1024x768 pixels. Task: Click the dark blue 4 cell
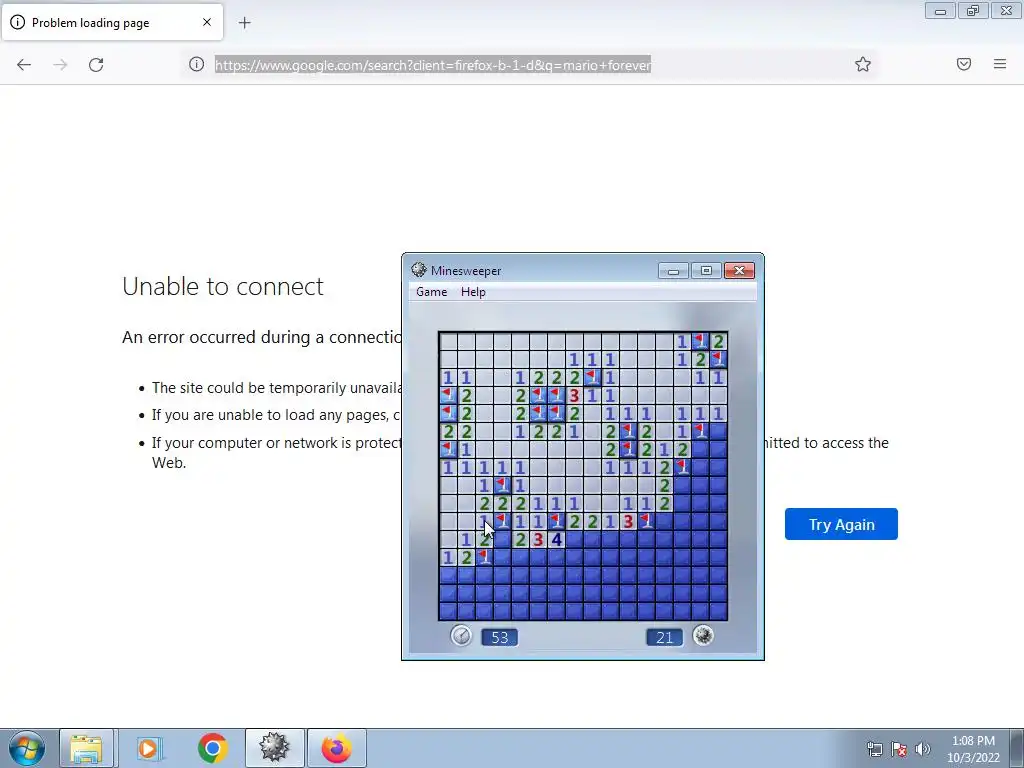coord(556,539)
